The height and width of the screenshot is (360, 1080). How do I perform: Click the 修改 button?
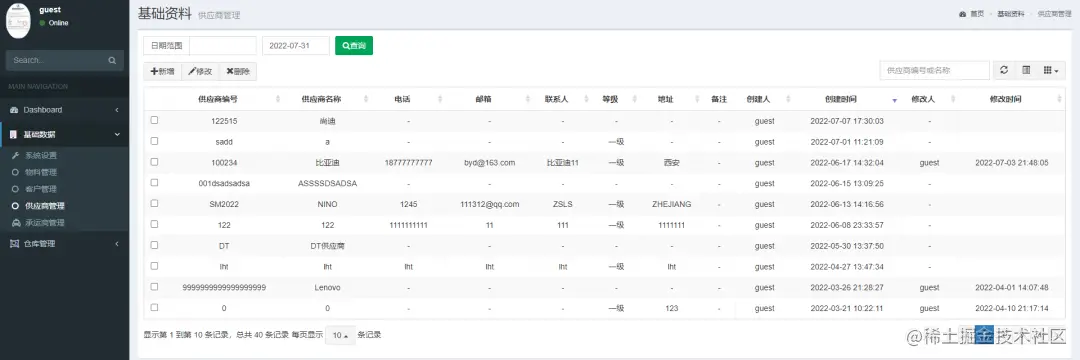(200, 71)
